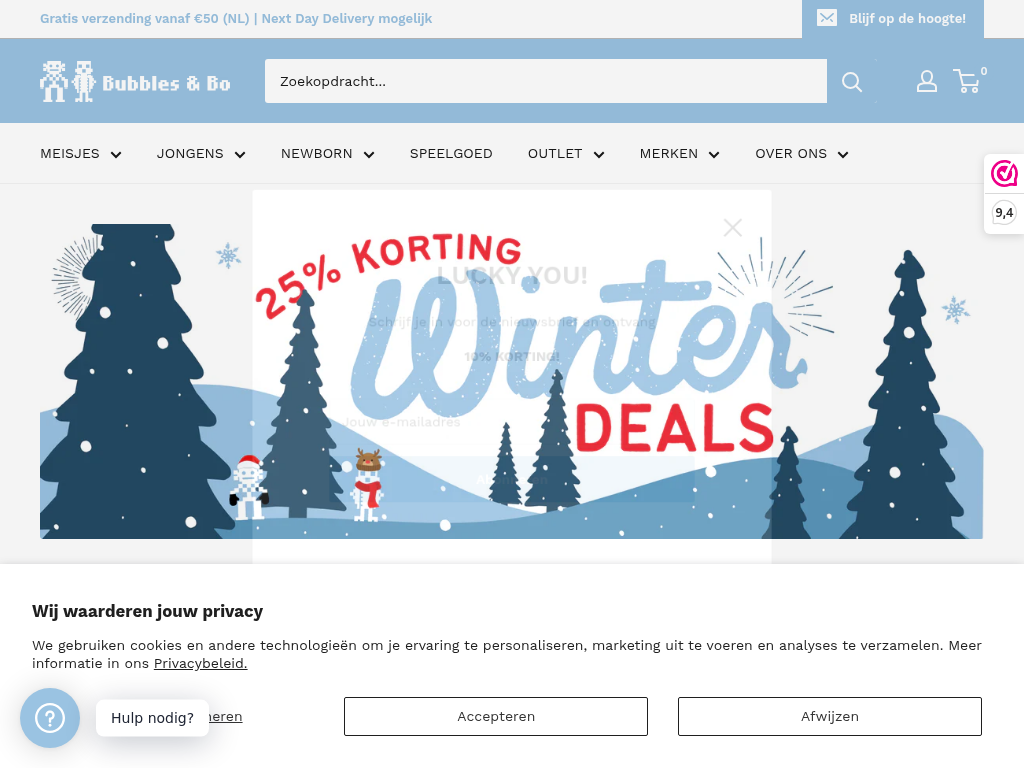Click the envelope newsletter icon
This screenshot has width=1024, height=768.
pyautogui.click(x=827, y=18)
